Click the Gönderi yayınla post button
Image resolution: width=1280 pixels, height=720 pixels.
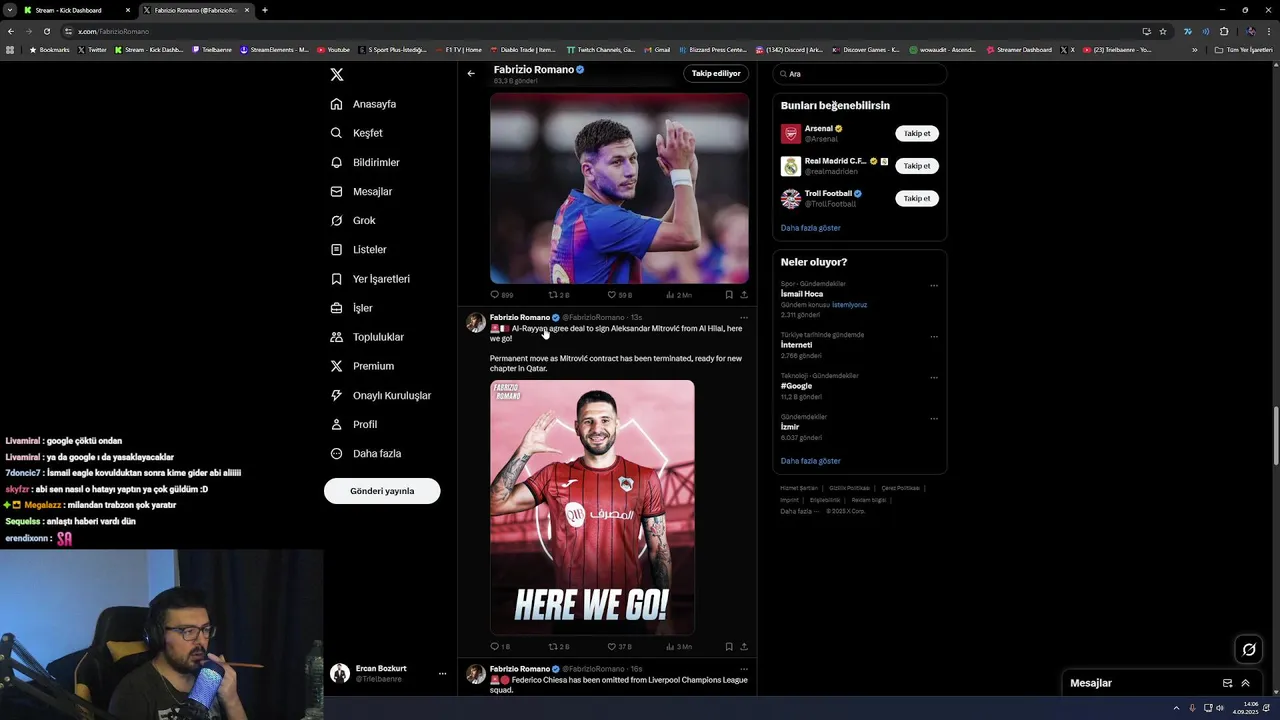[x=382, y=491]
